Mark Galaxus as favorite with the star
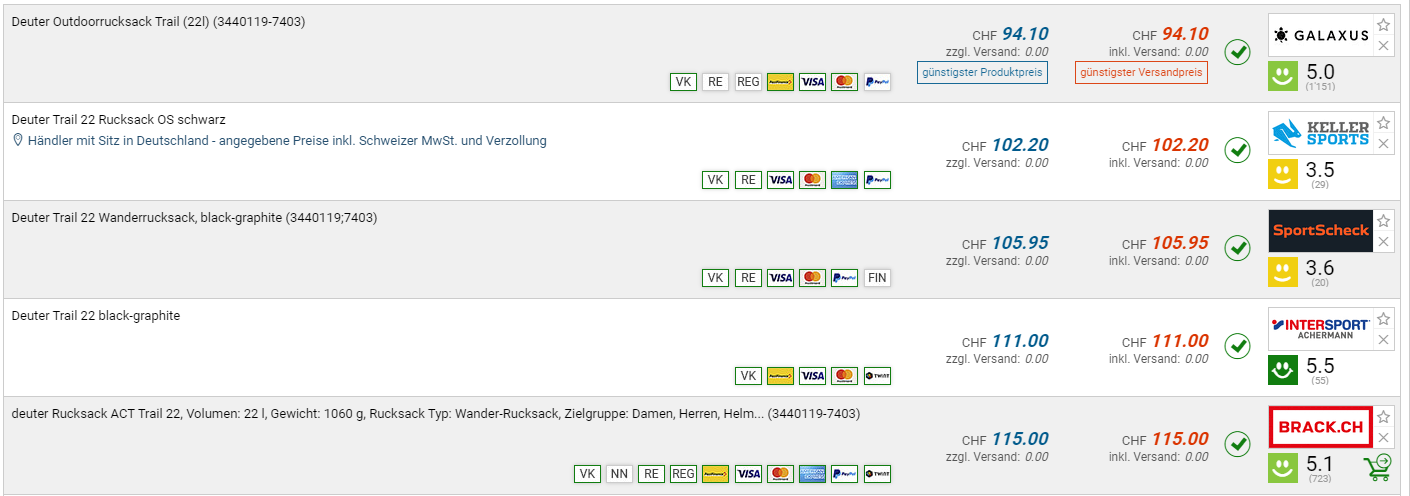This screenshot has height=496, width=1410. click(x=1383, y=25)
